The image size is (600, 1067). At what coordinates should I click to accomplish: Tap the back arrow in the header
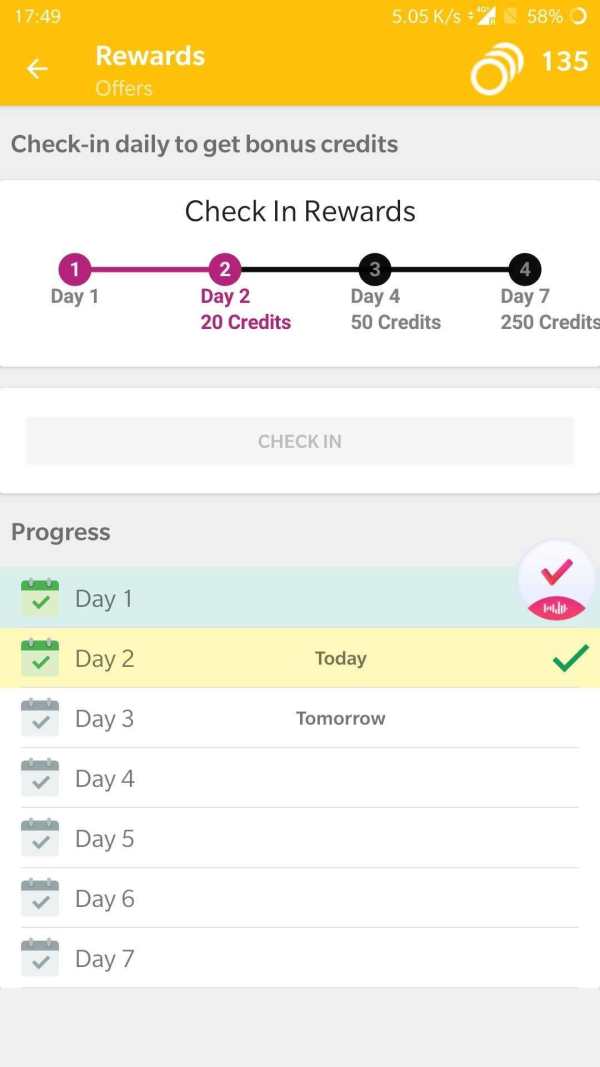tap(37, 69)
